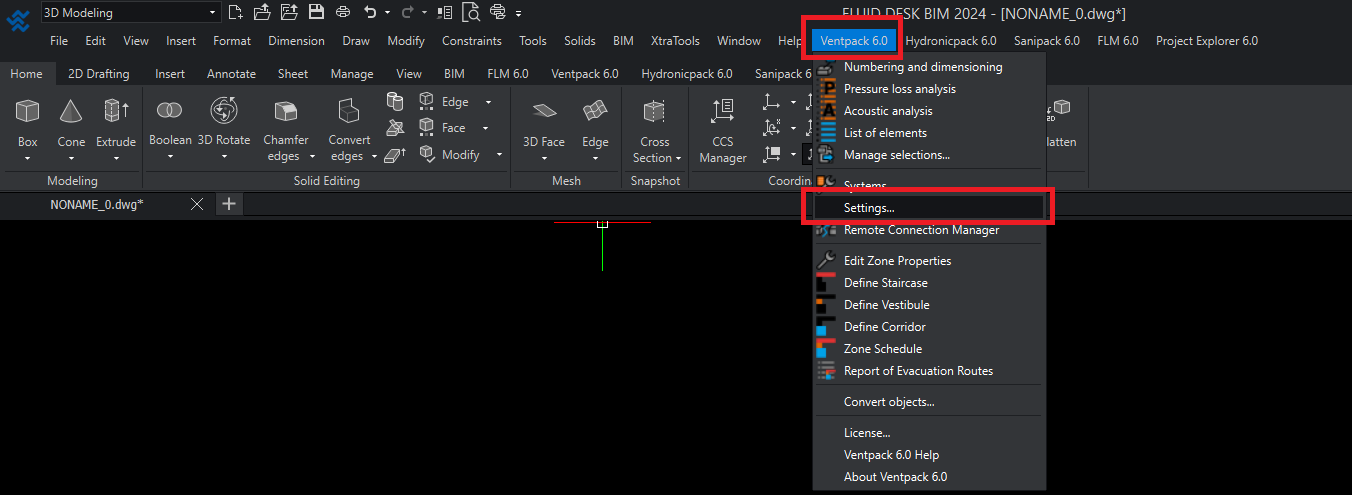Expand the Boolean dropdown arrow
Screen dimensions: 1352x495
(170, 157)
